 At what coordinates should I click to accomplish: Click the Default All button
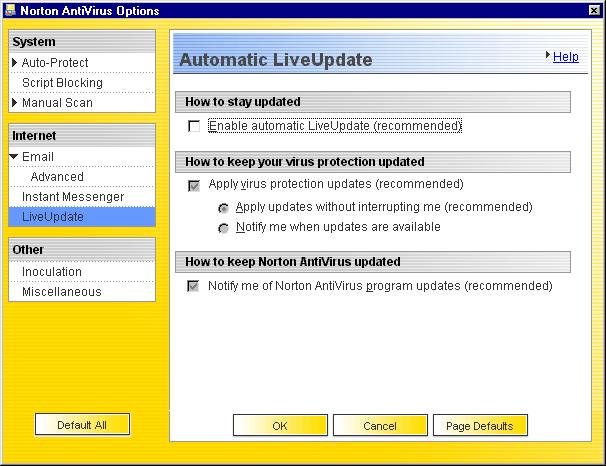click(x=82, y=425)
